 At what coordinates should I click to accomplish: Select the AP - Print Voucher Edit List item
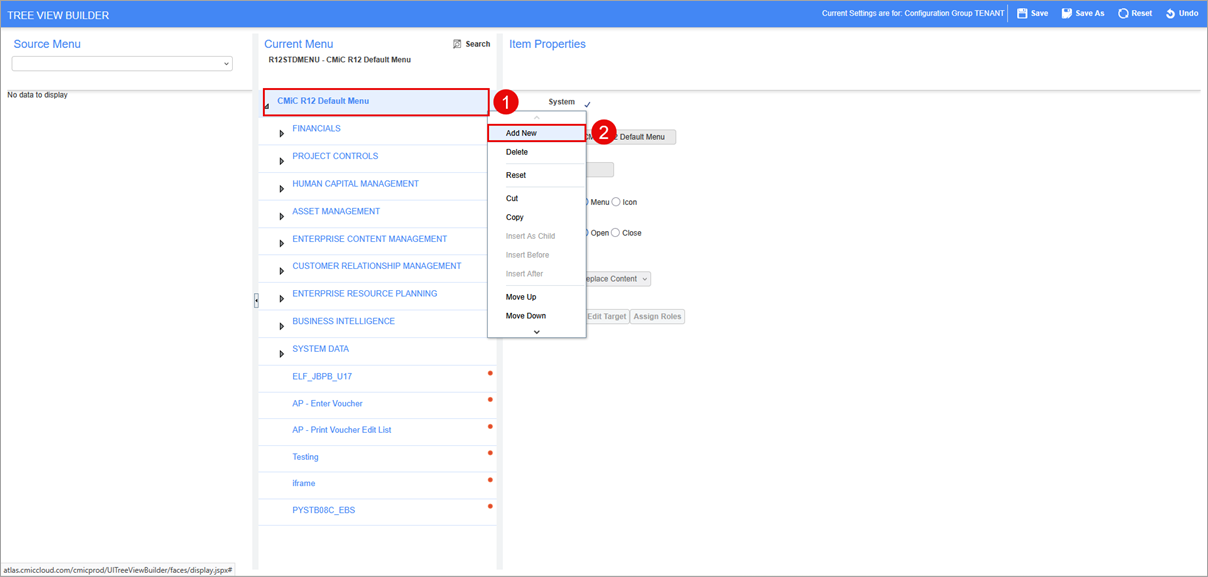[341, 430]
